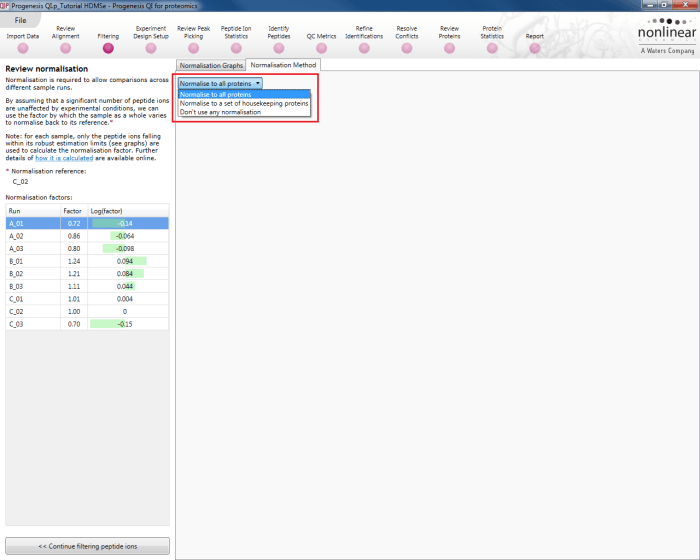Go to the Review Proteins step
This screenshot has width=700, height=560.
pyautogui.click(x=450, y=39)
